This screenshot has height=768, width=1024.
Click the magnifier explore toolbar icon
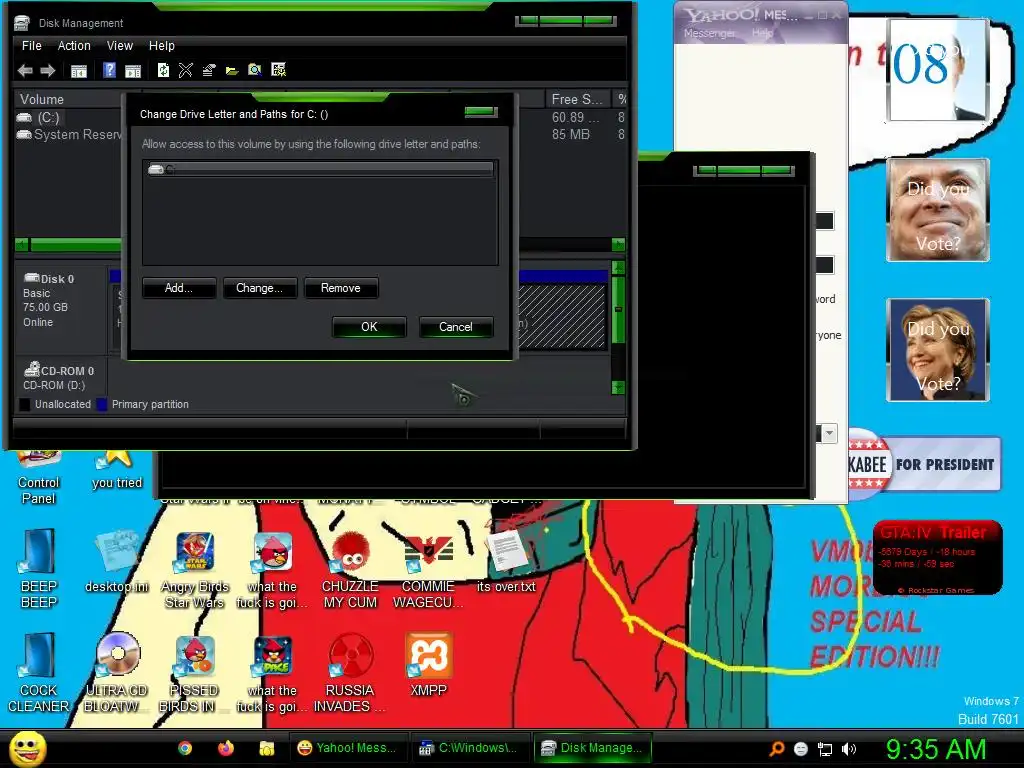click(255, 70)
